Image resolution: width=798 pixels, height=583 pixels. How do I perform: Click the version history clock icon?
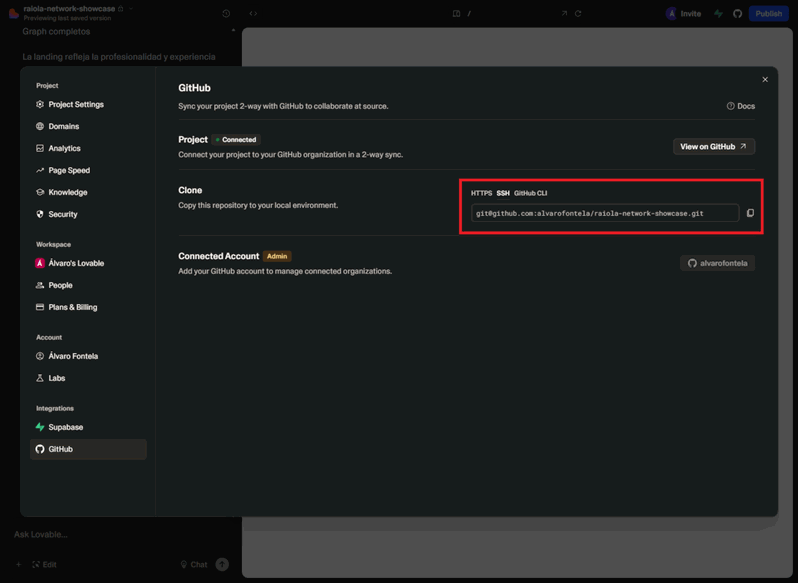coord(226,14)
